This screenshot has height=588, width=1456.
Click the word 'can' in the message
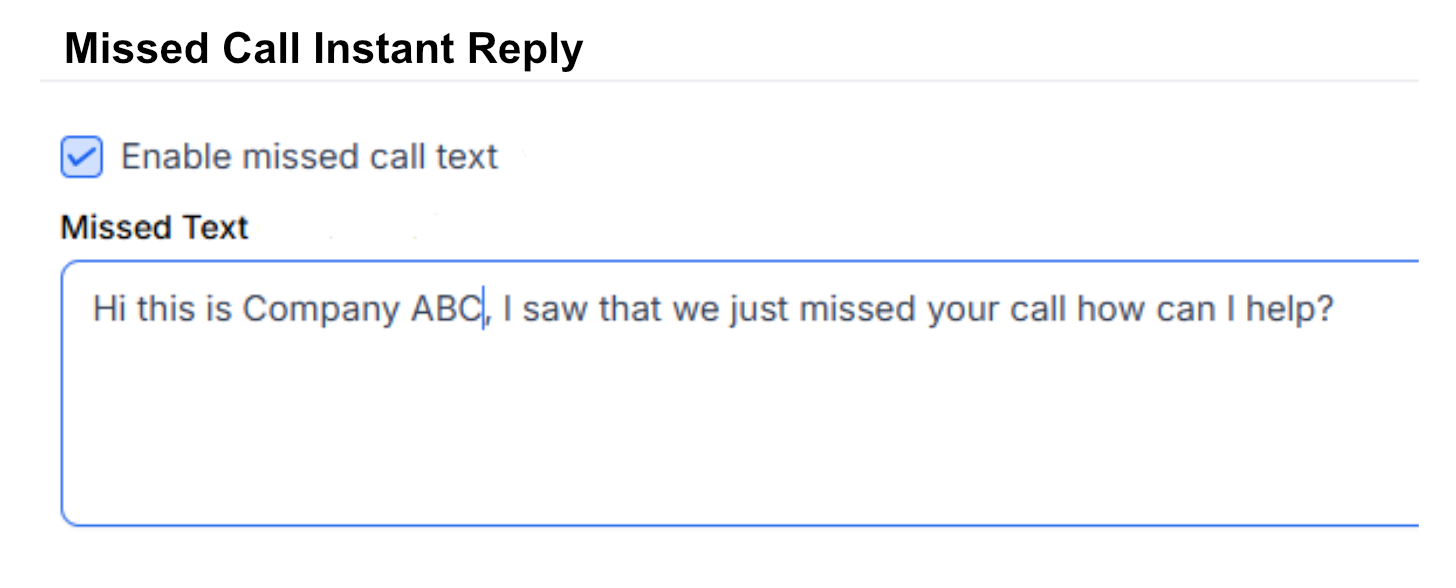click(x=1182, y=309)
